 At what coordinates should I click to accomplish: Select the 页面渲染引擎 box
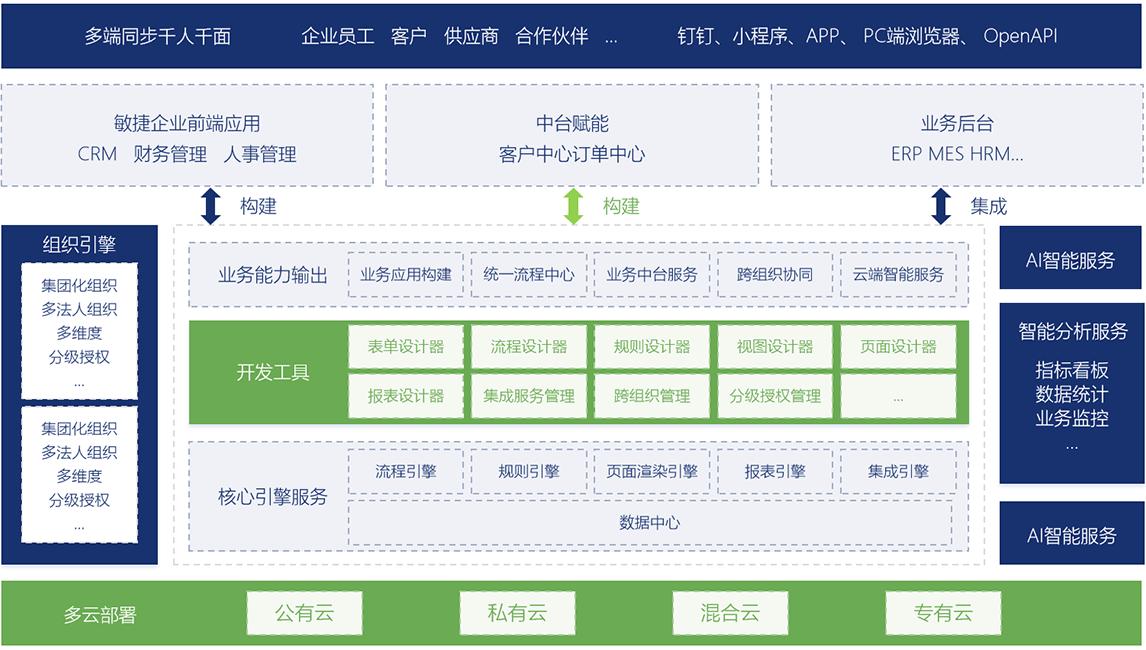(652, 472)
